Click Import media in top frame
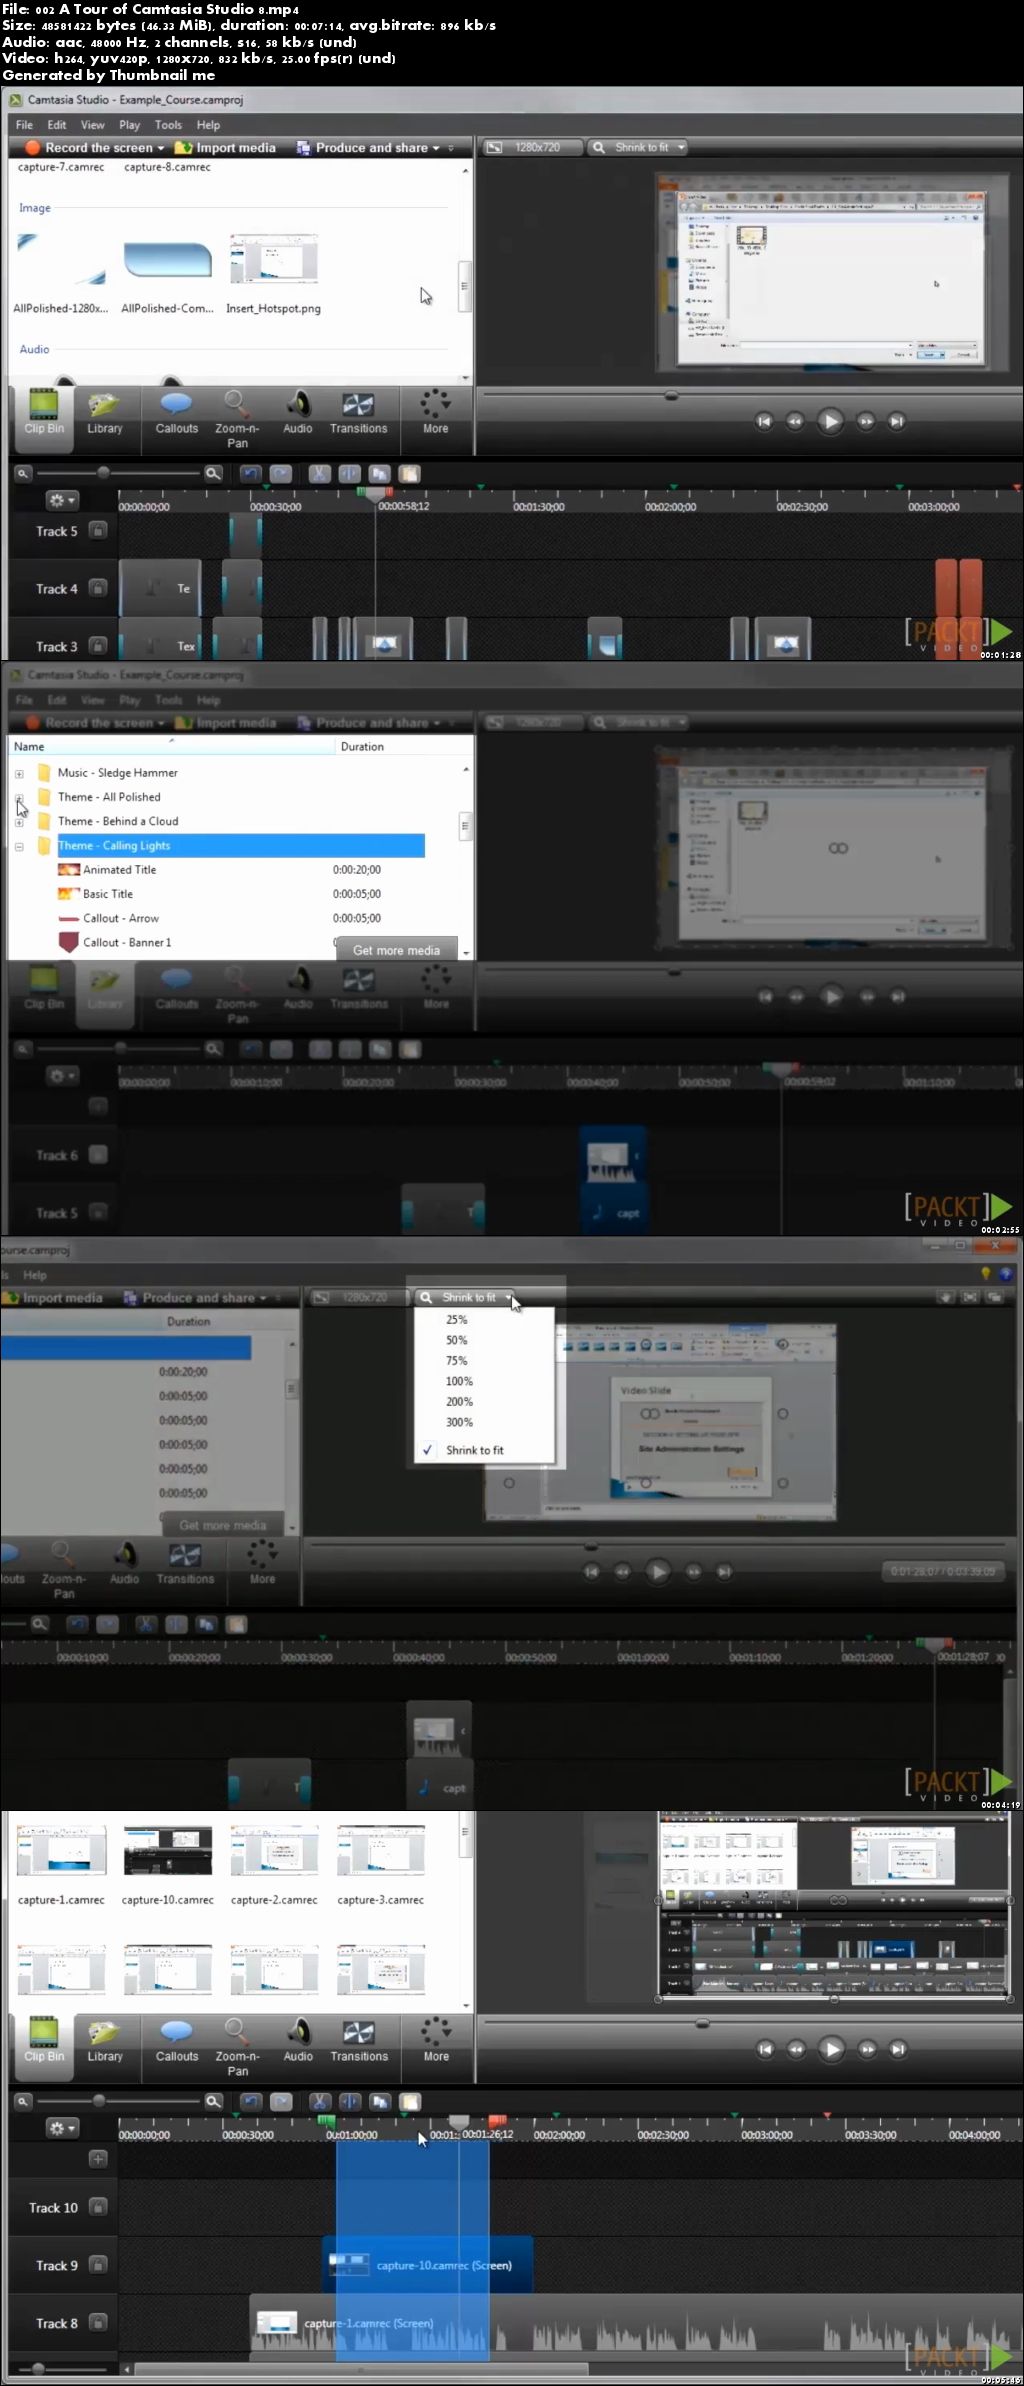The height and width of the screenshot is (2386, 1024). coord(226,148)
